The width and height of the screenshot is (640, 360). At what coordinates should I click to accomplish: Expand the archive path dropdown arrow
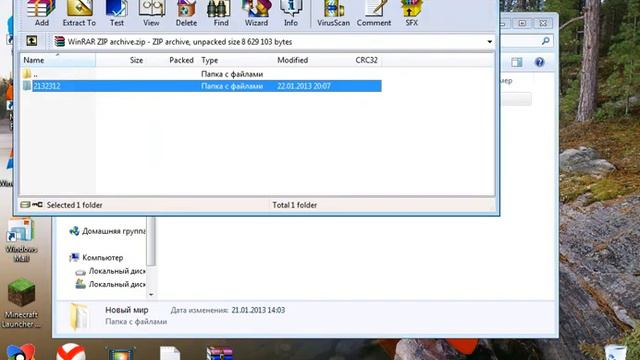point(489,42)
